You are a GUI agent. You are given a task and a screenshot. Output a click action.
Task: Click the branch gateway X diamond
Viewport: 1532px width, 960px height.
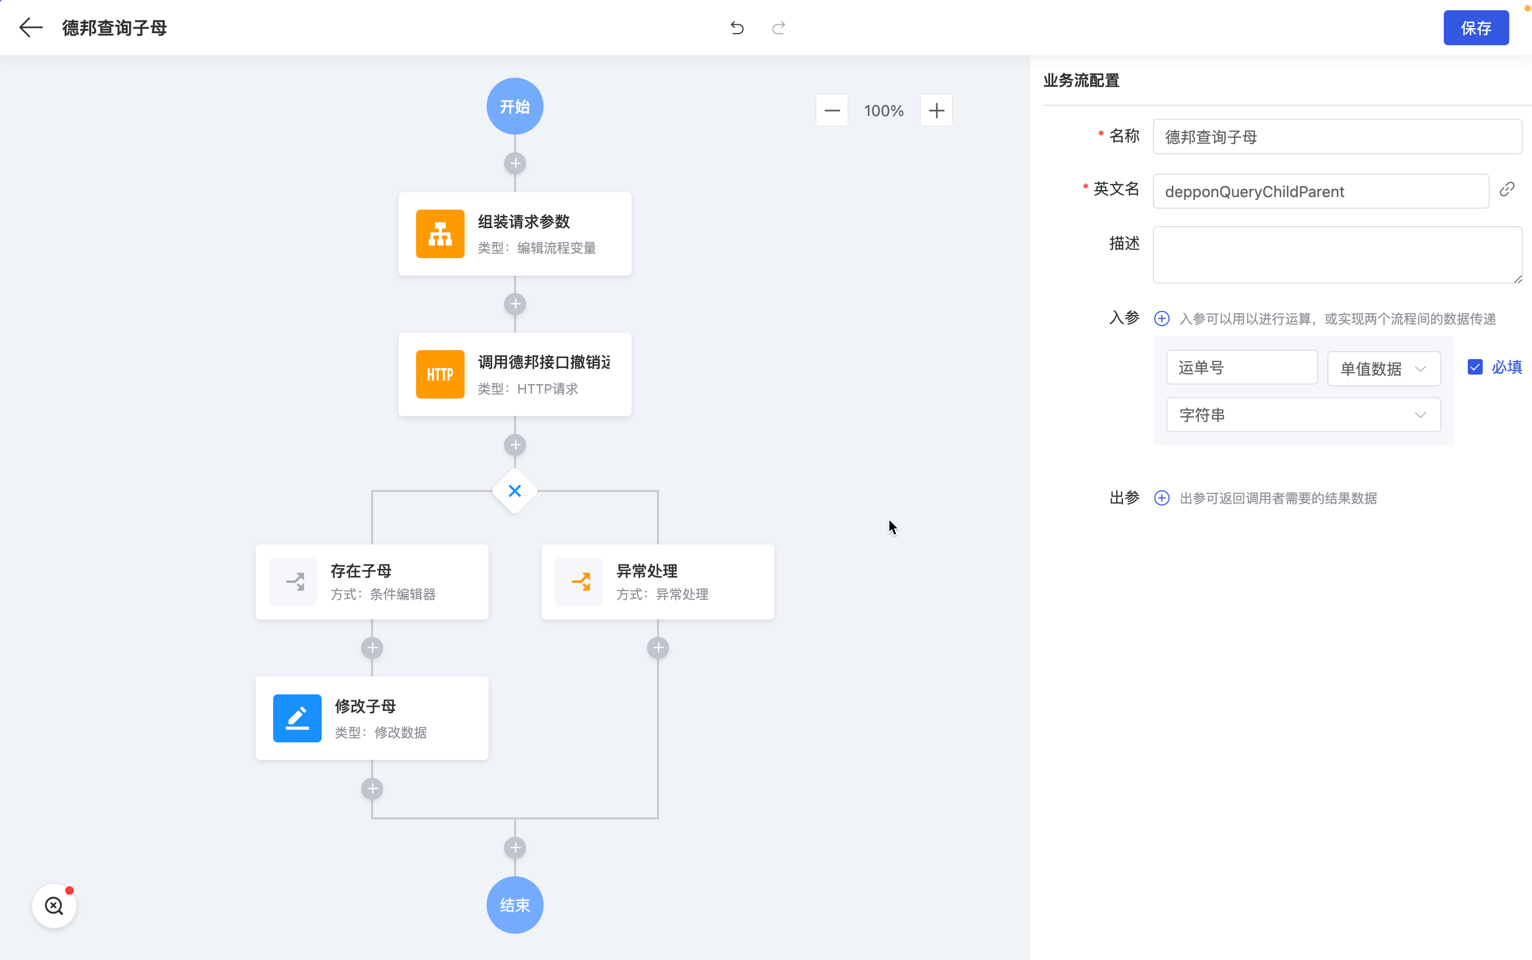[515, 491]
